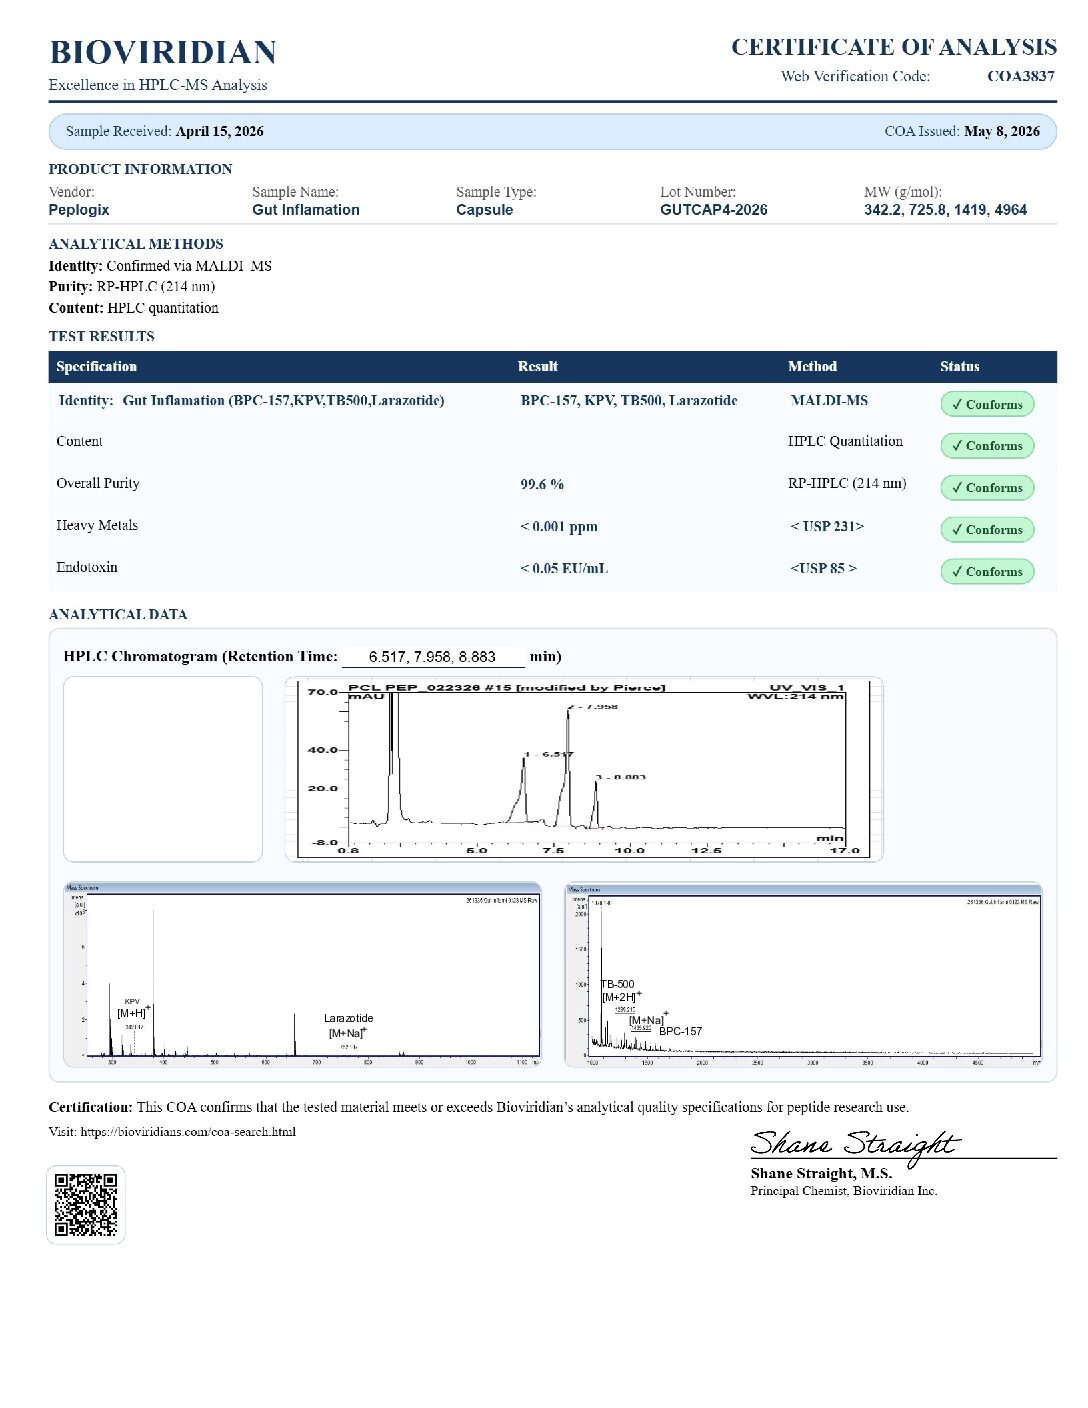The width and height of the screenshot is (1088, 1408).
Task: Click the KPV Larazotide mass spectrum image
Action: [x=302, y=974]
